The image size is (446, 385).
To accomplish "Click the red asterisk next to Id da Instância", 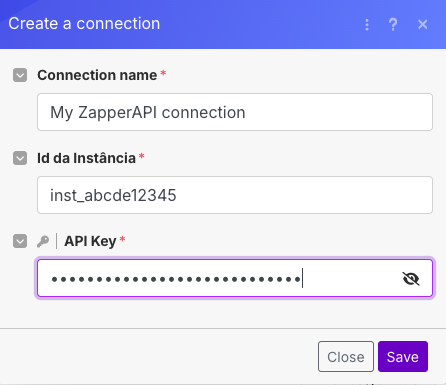I will 142,156.
